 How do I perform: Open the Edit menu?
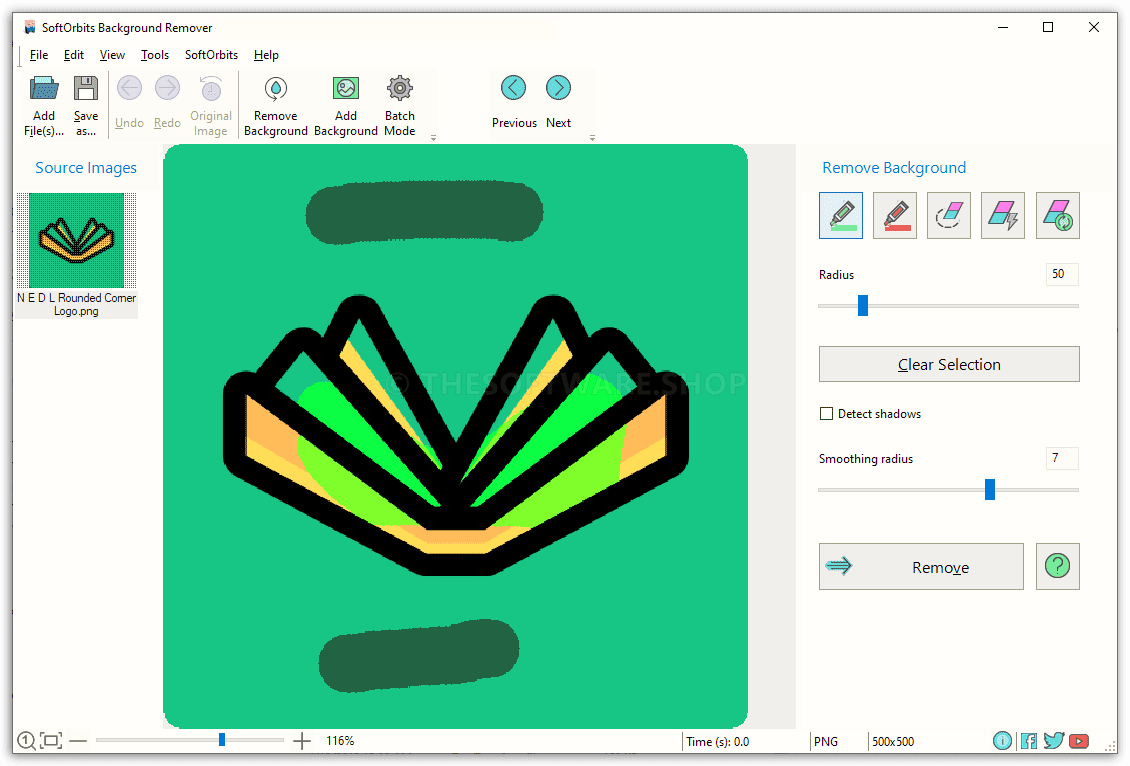[74, 55]
